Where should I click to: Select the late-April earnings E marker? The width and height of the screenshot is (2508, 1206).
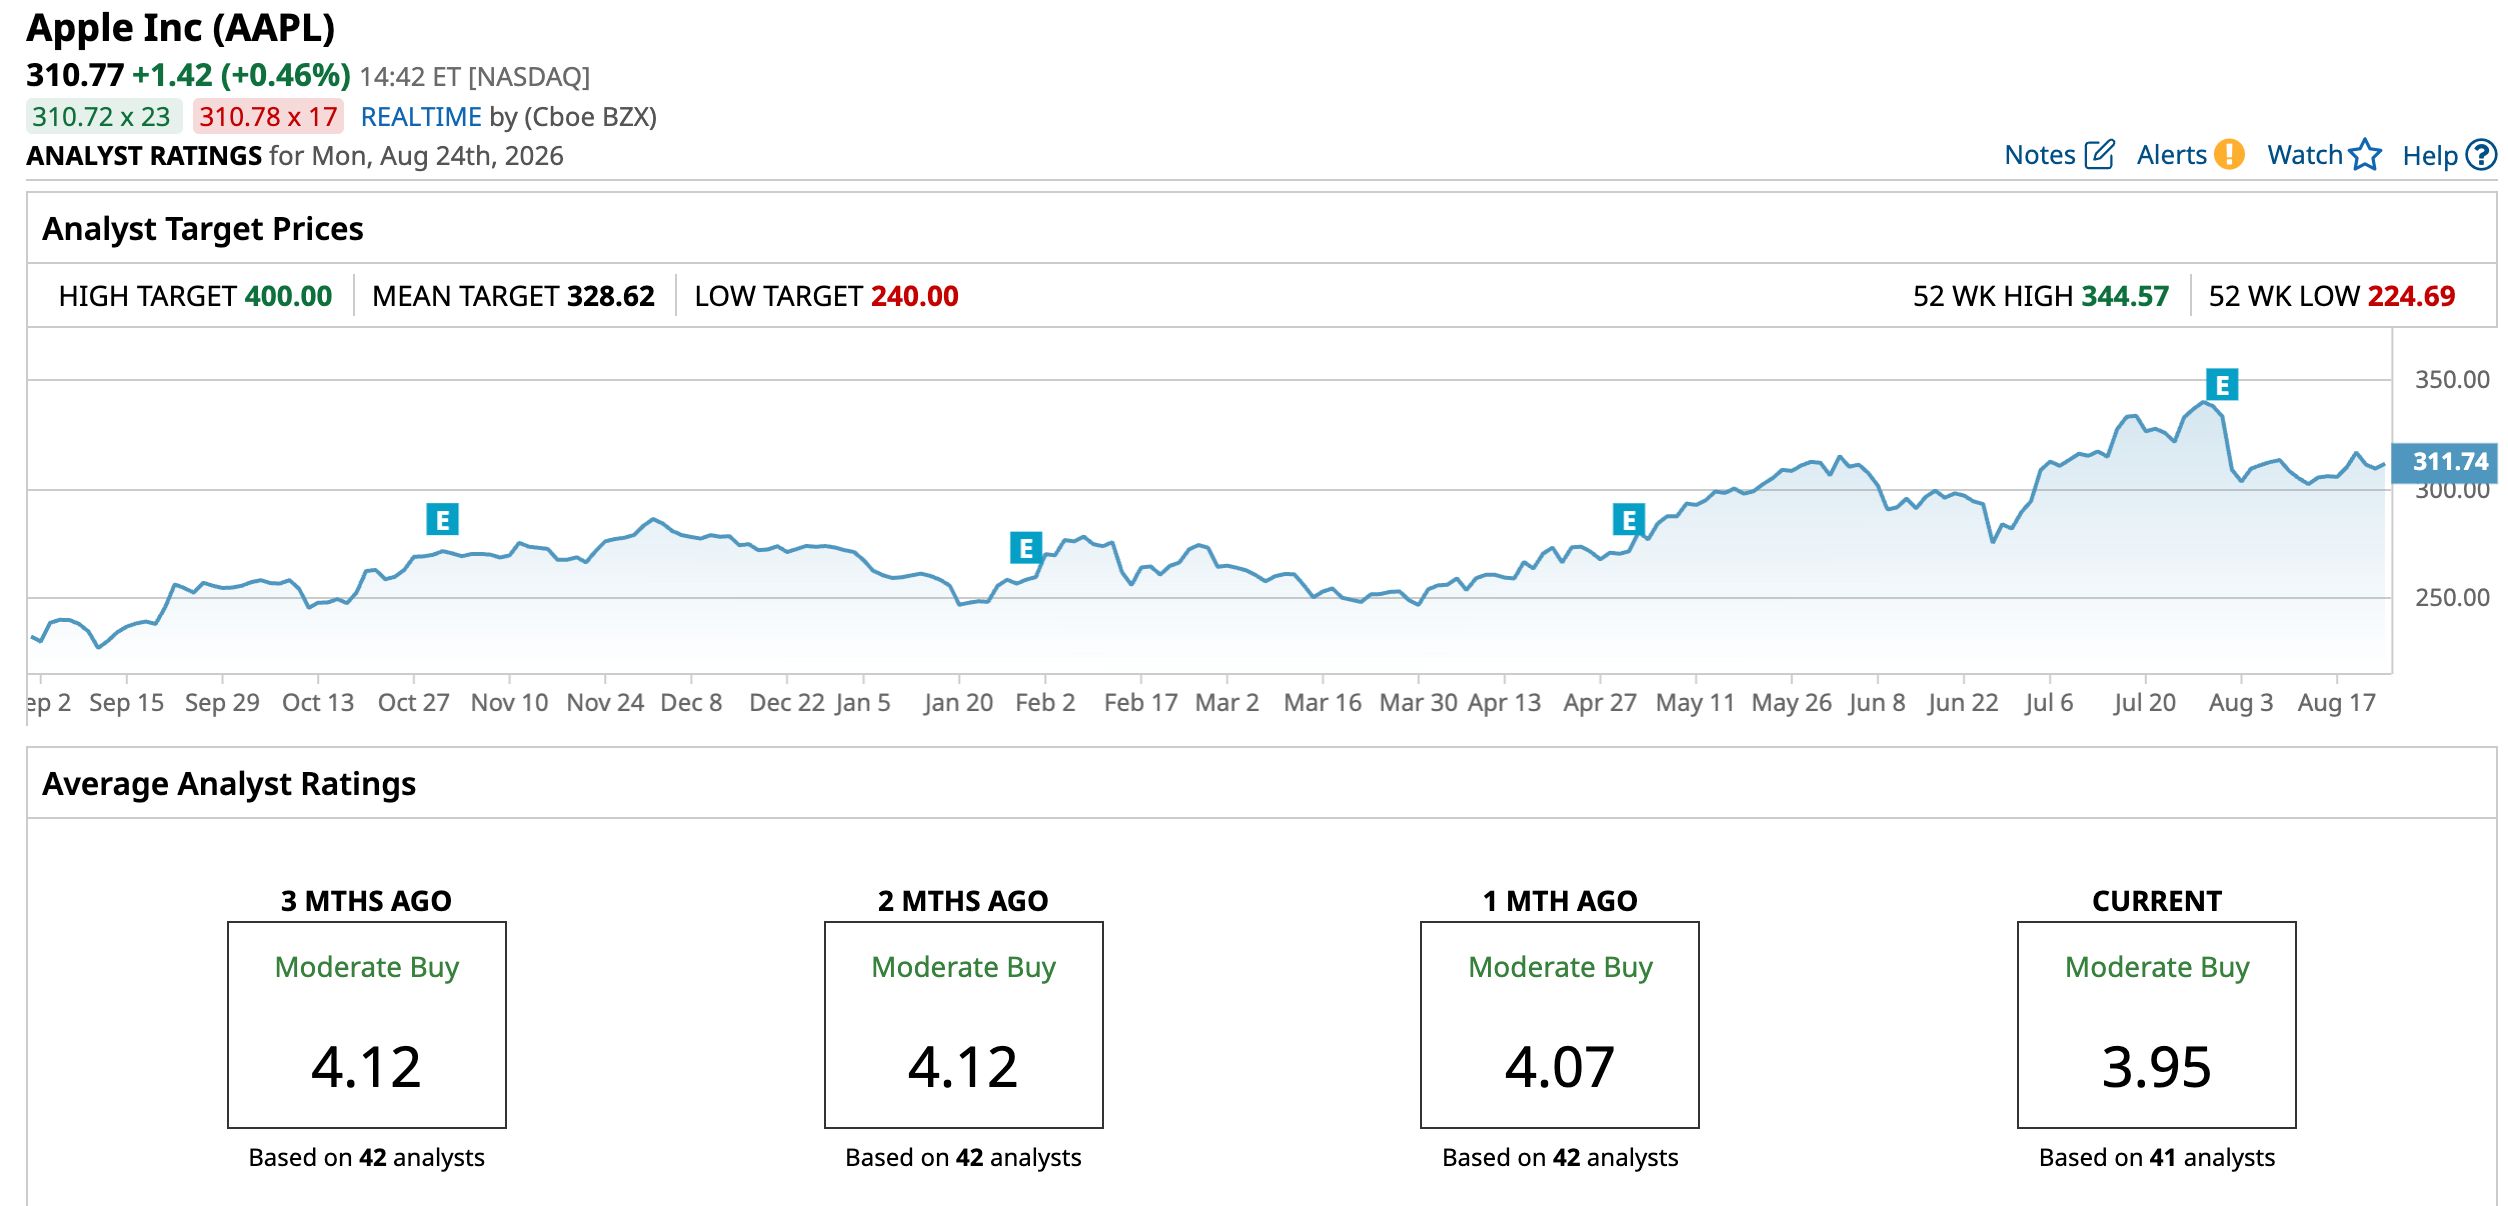coord(1629,520)
